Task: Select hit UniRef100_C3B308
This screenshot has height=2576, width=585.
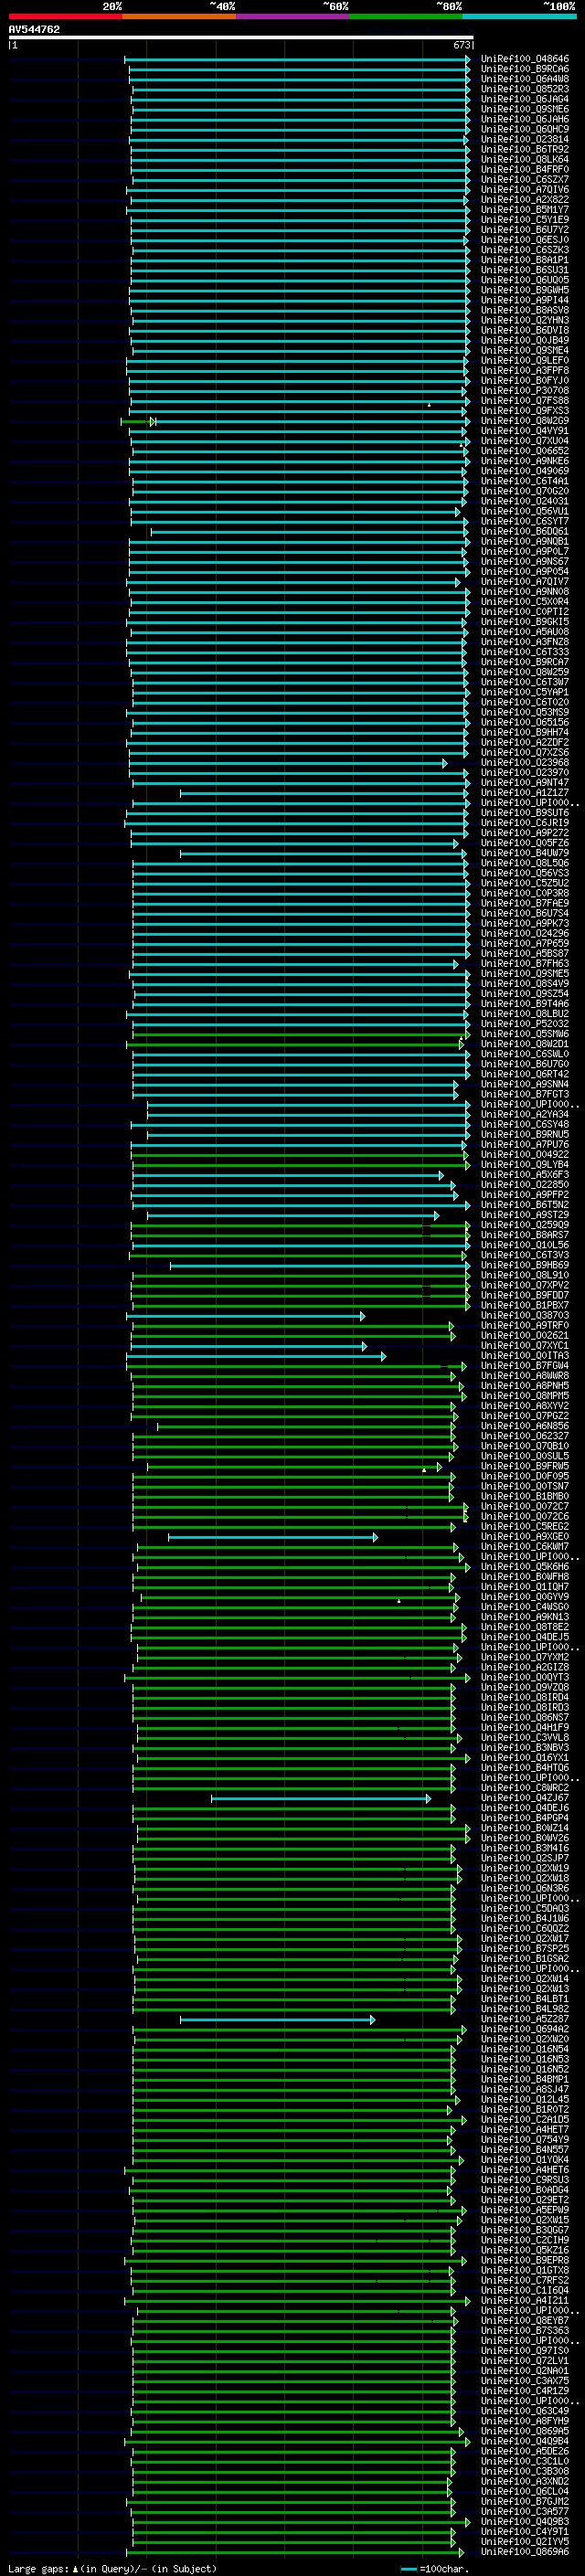Action: coord(525,2471)
